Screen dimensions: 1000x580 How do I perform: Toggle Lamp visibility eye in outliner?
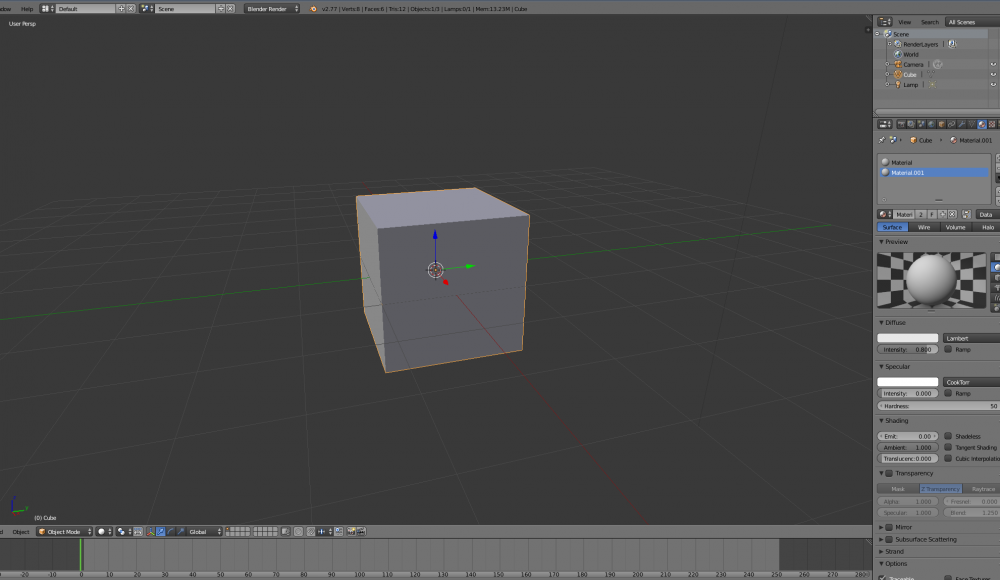coord(993,85)
